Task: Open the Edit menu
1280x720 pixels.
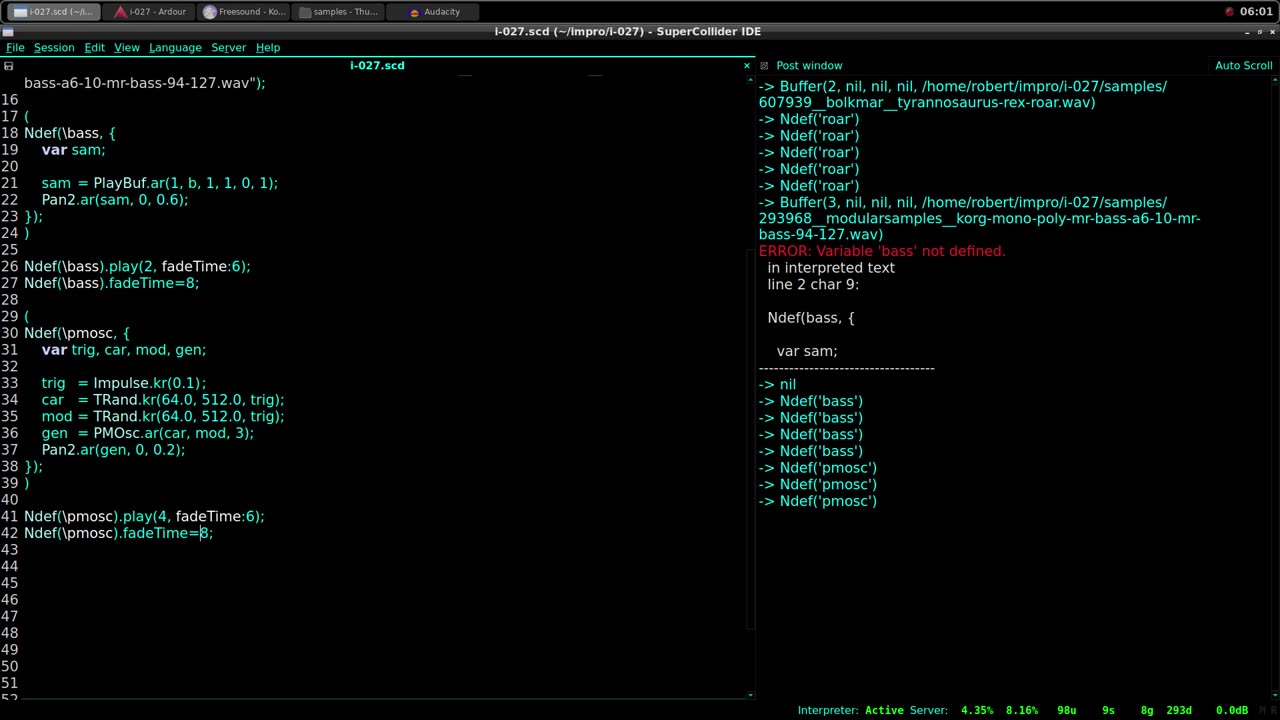Action: tap(94, 47)
